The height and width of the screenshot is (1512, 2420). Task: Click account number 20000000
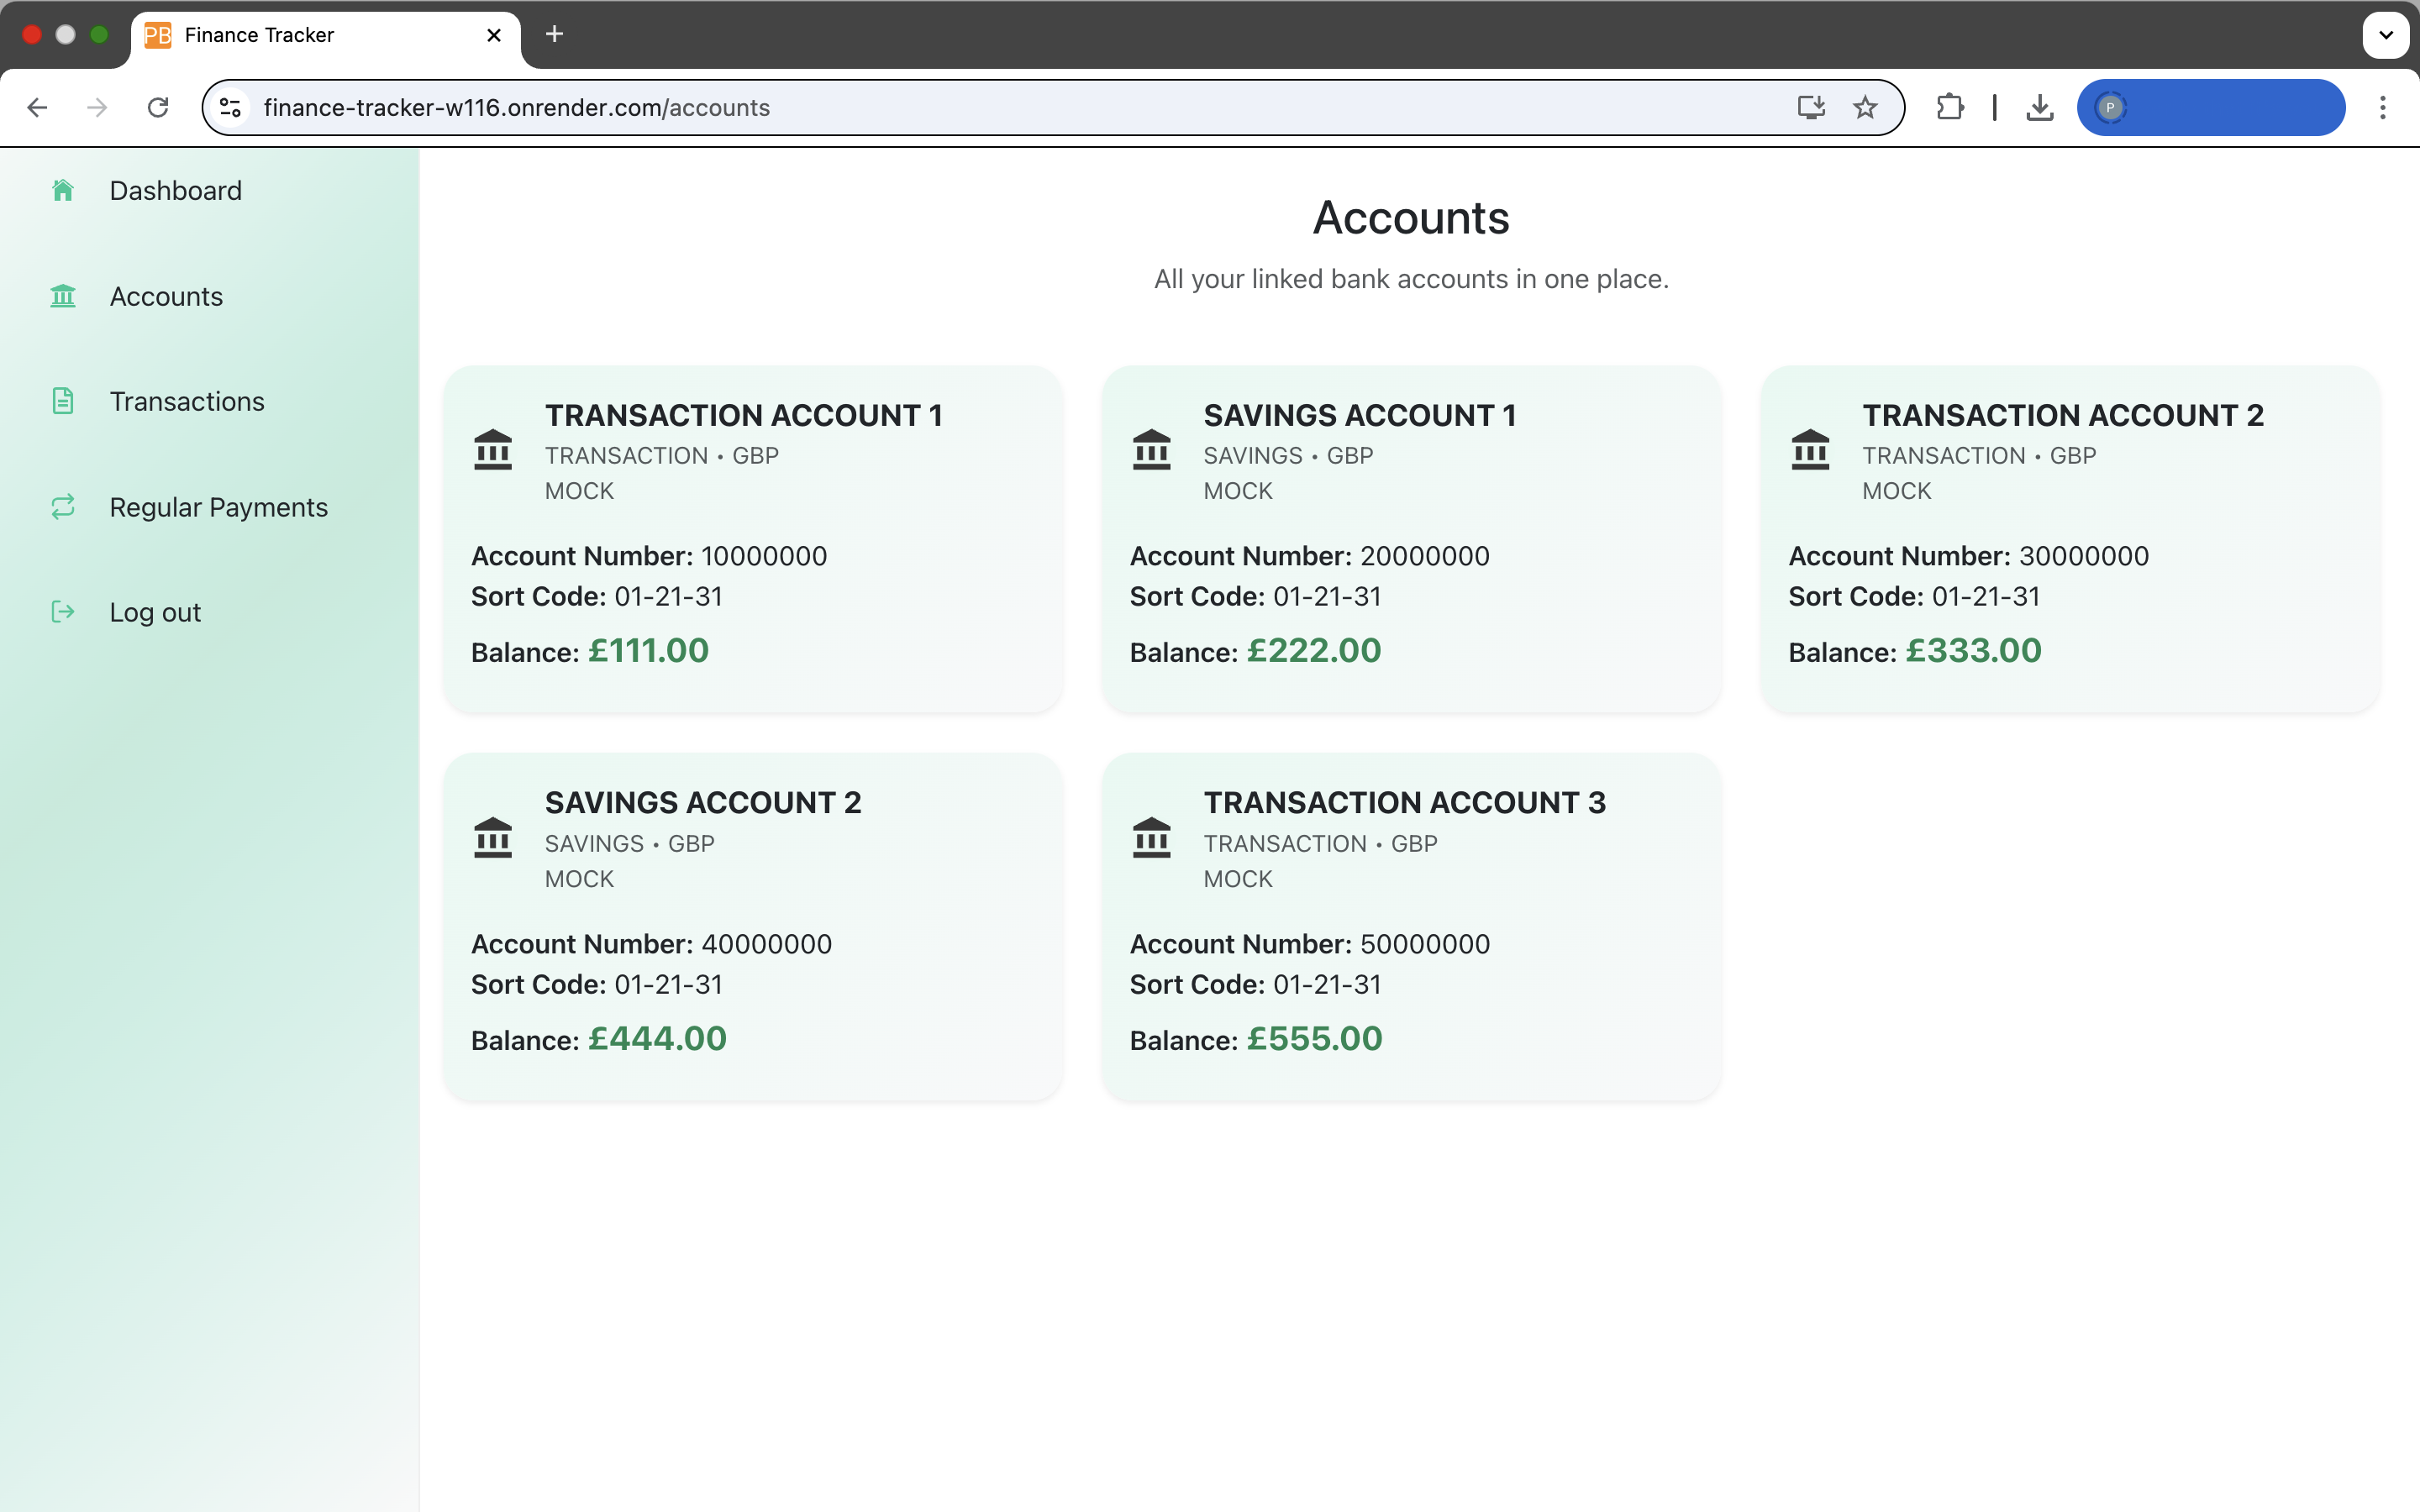coord(1425,556)
